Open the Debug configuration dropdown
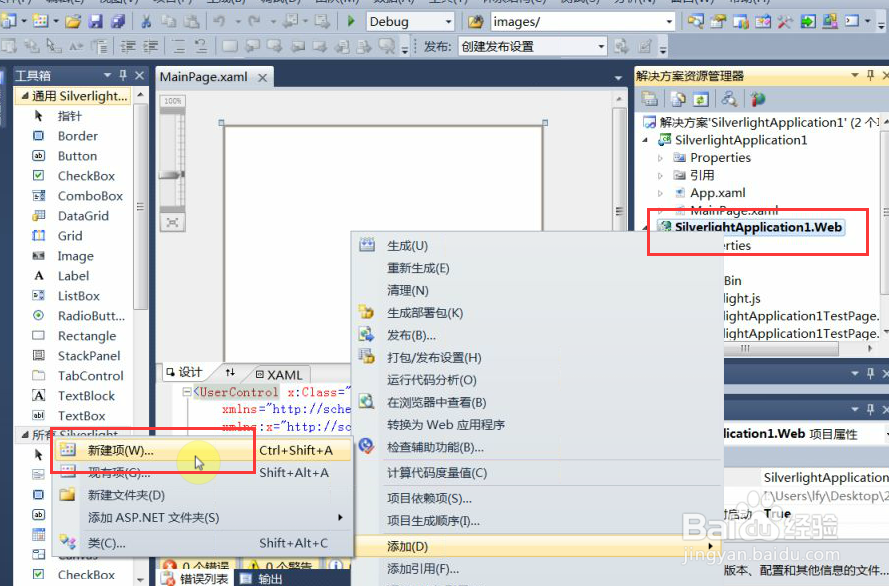 pos(448,22)
